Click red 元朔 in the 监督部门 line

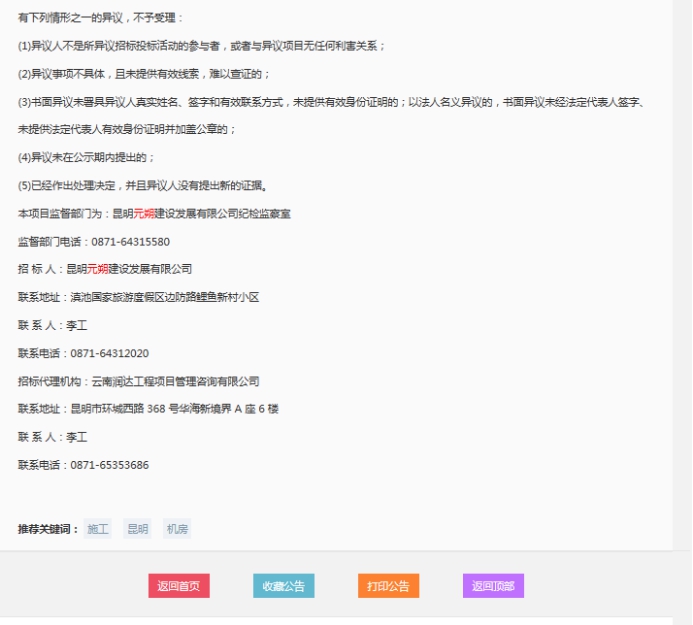[144, 214]
